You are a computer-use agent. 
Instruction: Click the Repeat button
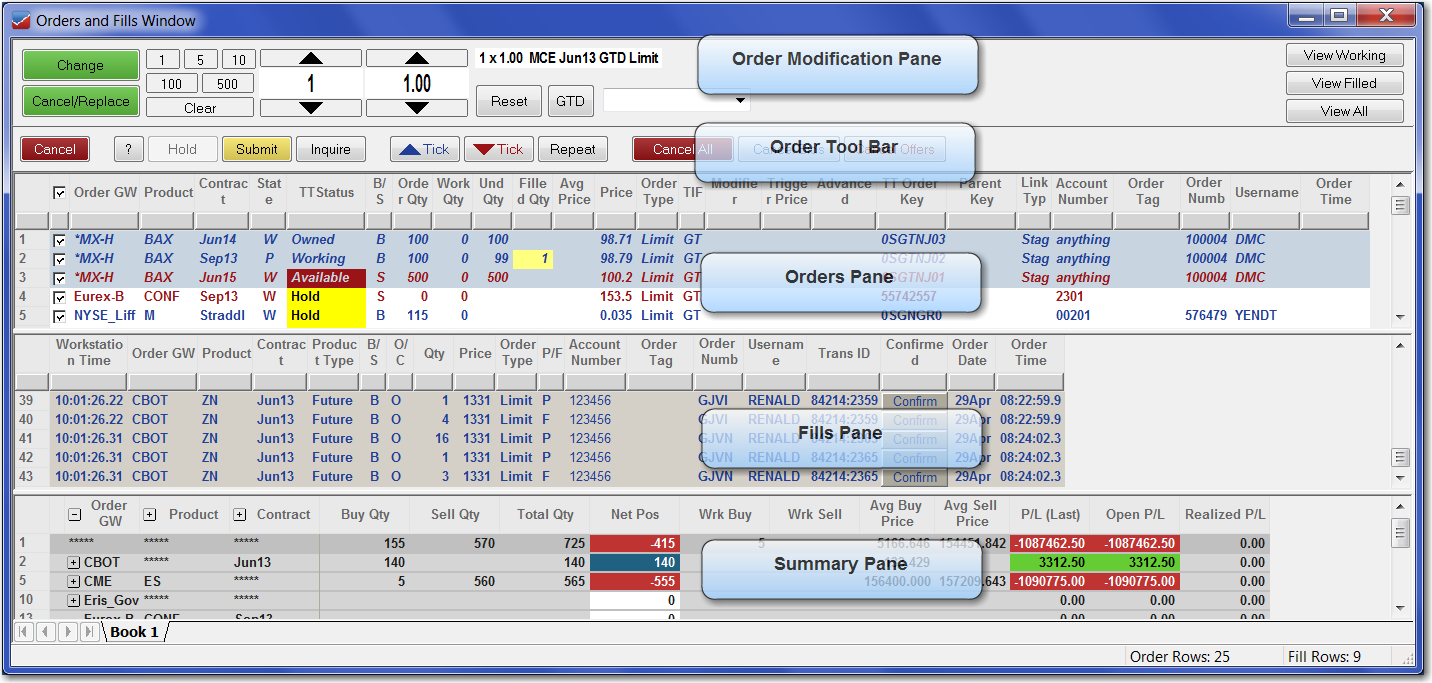click(573, 149)
